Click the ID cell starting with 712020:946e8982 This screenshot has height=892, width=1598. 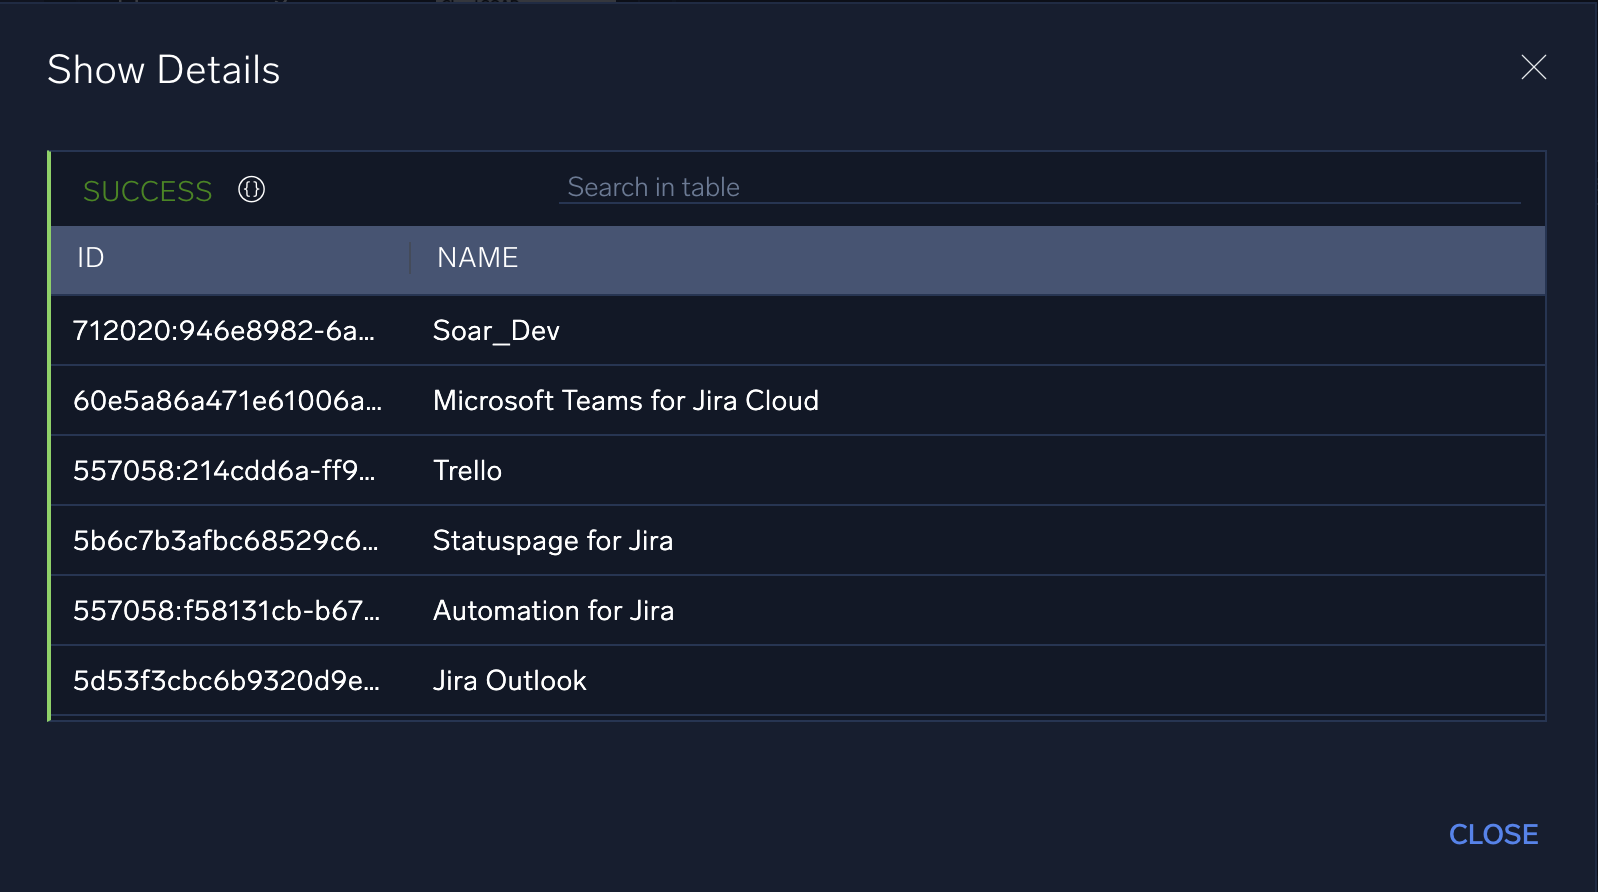(224, 331)
